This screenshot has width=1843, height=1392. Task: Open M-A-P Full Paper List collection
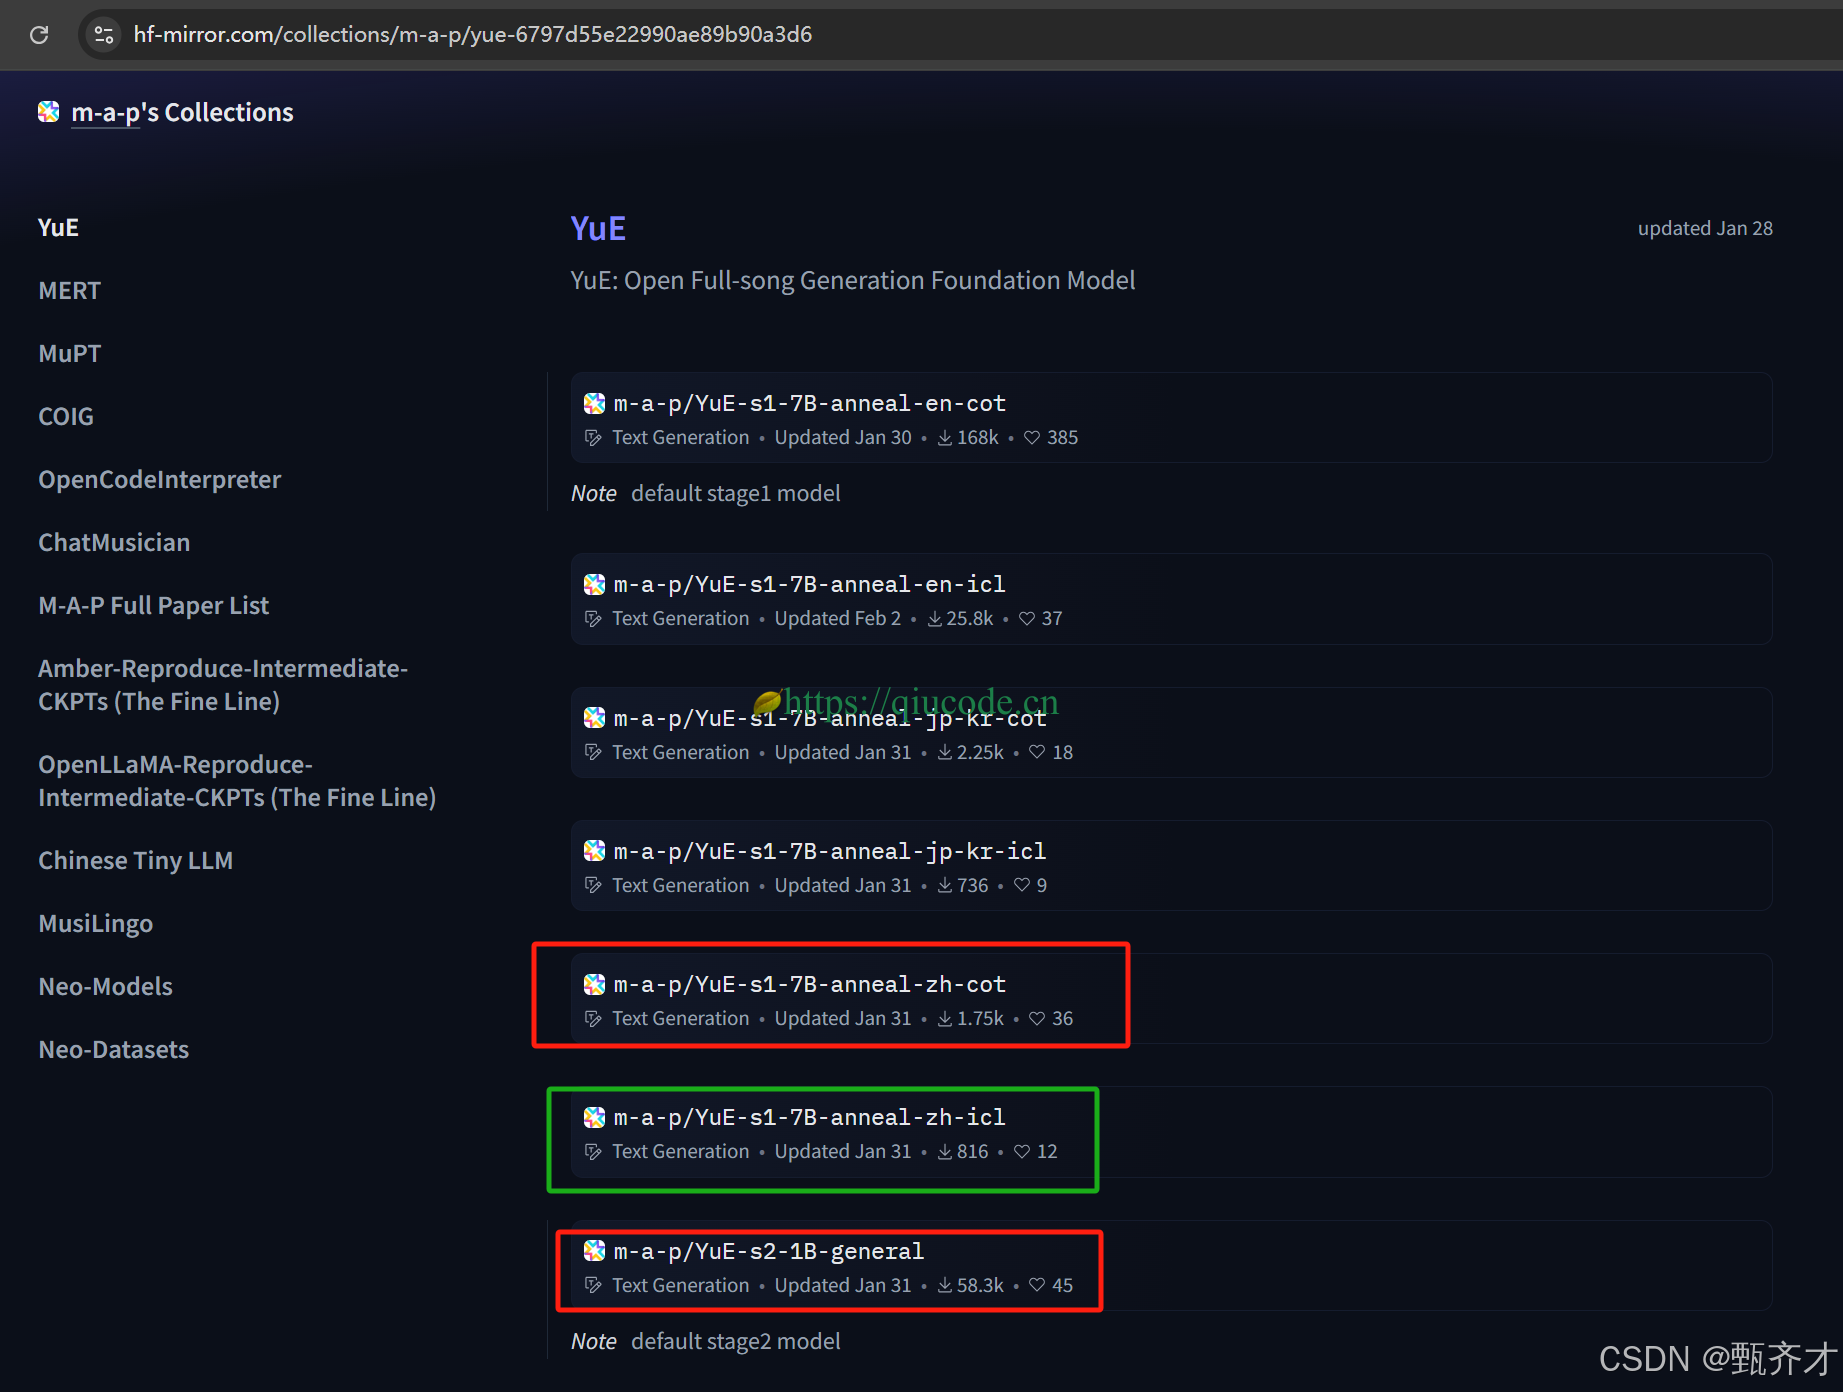point(153,606)
